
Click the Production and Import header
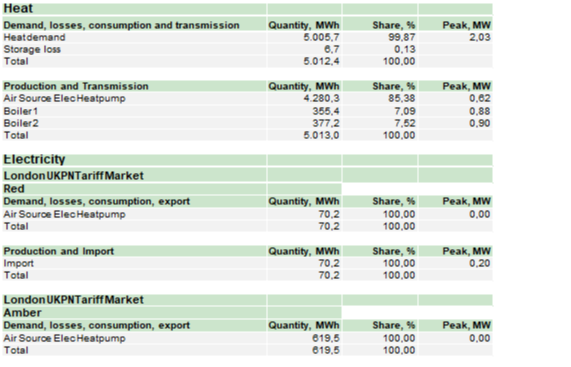pyautogui.click(x=59, y=251)
